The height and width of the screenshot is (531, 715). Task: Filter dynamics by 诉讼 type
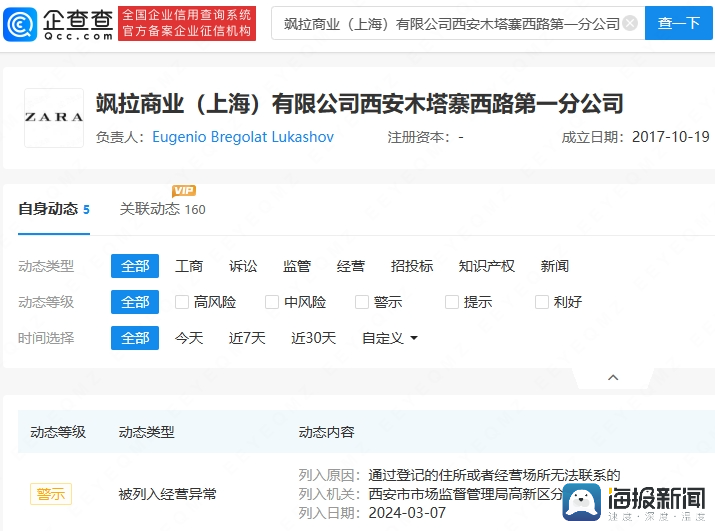[243, 266]
